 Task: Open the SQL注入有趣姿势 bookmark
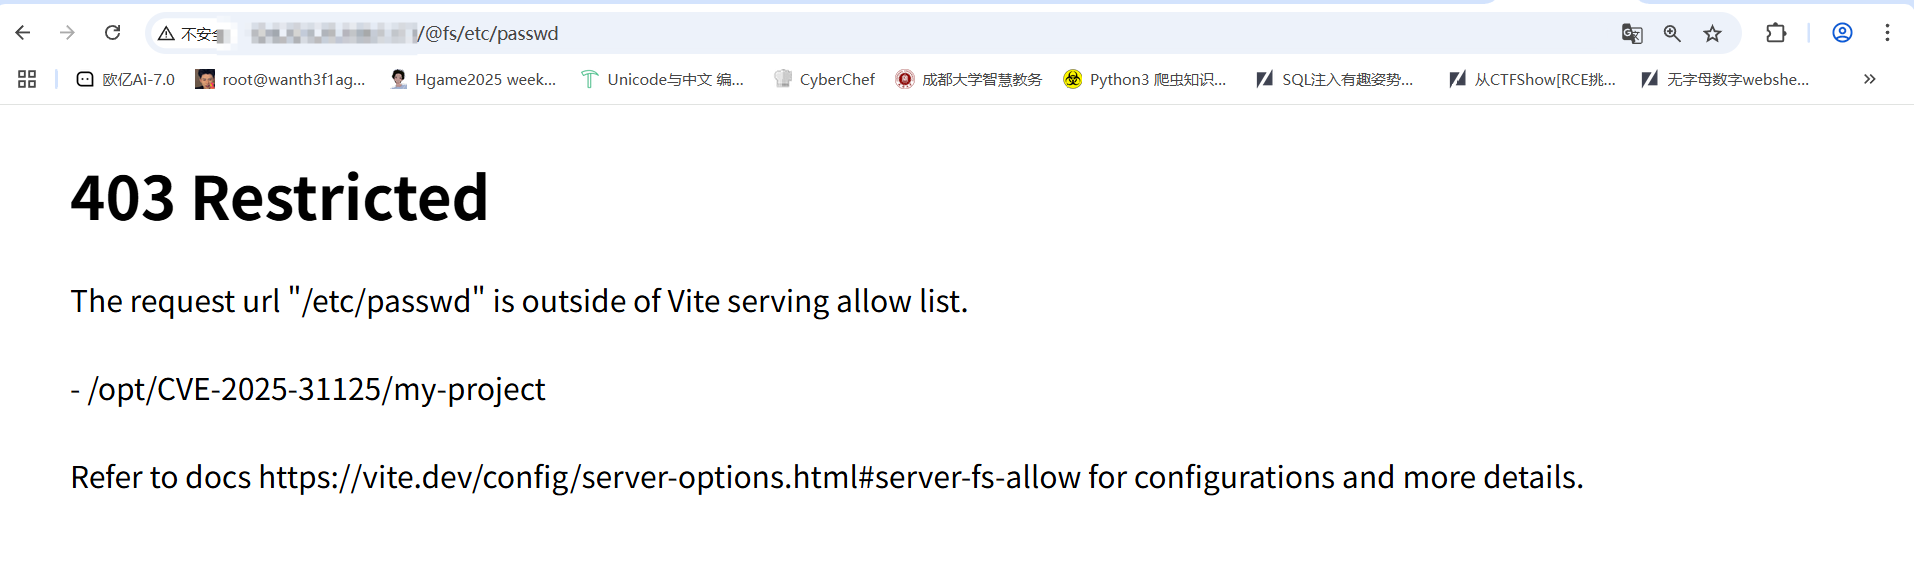coord(1335,79)
